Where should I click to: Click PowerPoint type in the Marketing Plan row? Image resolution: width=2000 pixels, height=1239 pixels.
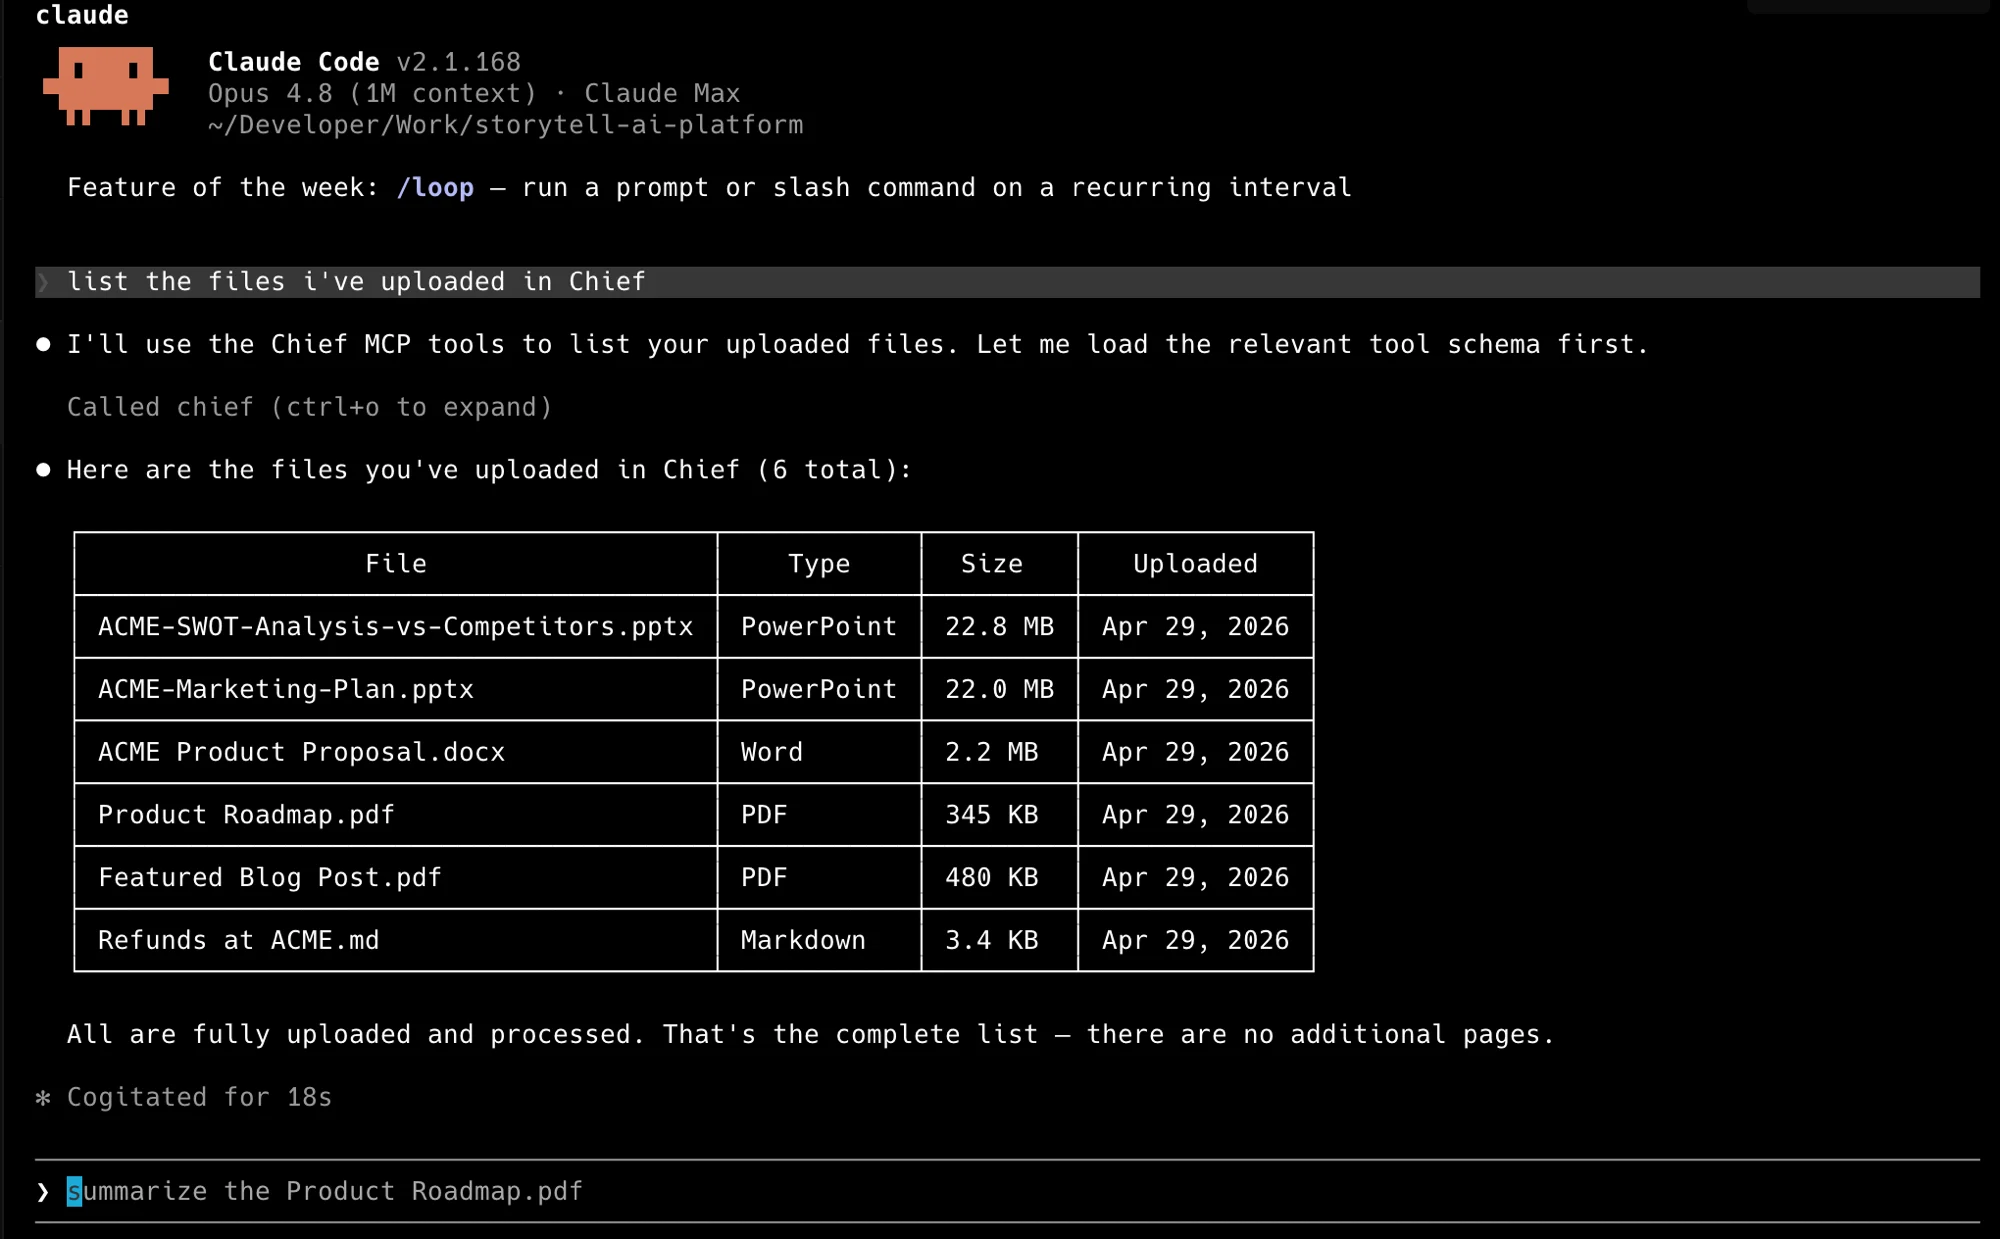(x=819, y=690)
